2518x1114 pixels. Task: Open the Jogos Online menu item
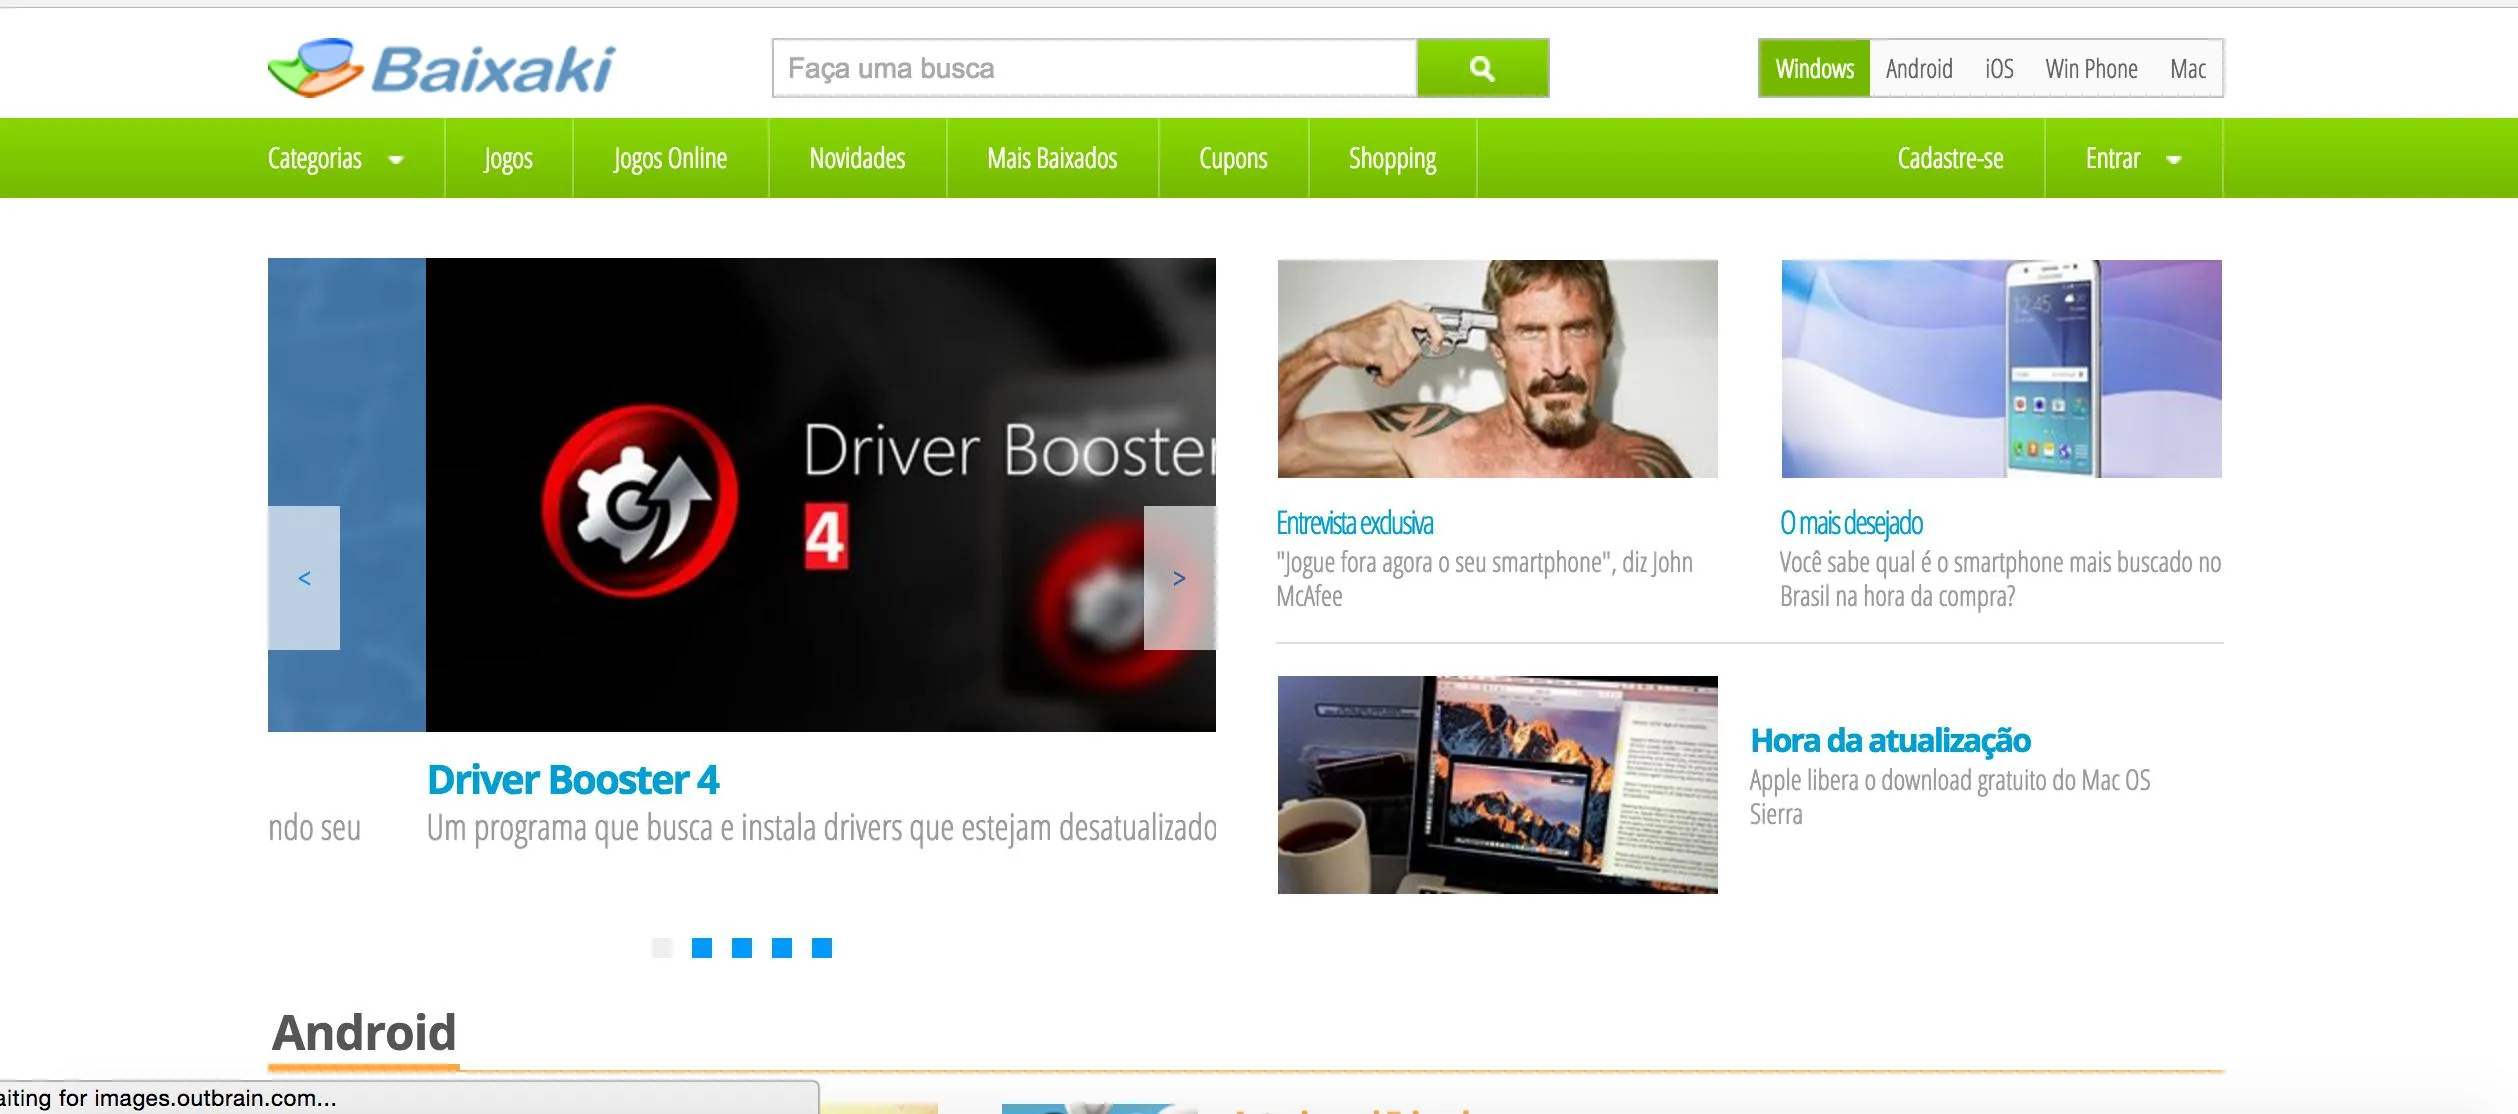[670, 158]
